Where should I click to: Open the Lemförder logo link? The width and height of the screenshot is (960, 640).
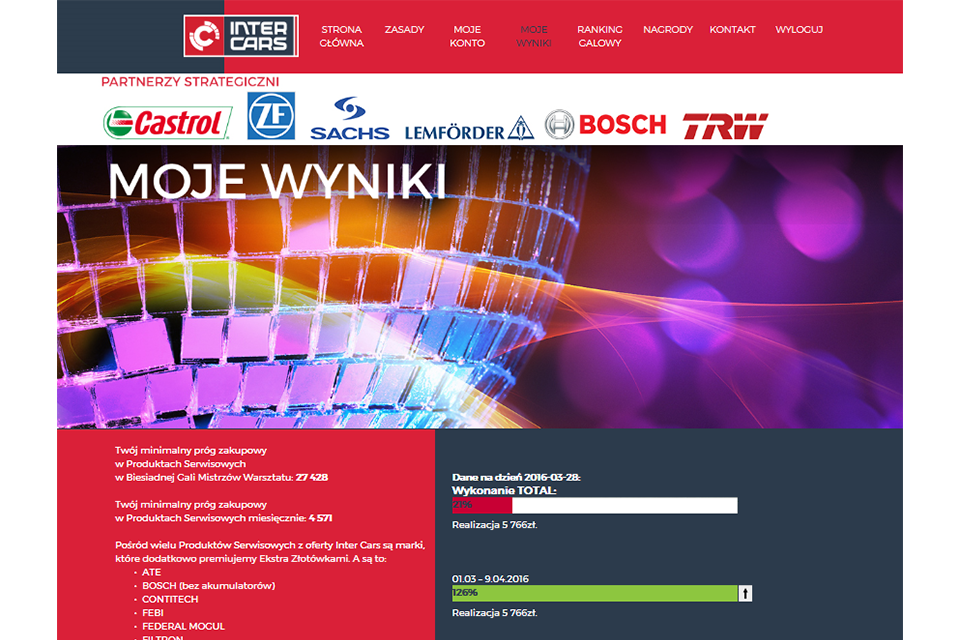point(470,129)
